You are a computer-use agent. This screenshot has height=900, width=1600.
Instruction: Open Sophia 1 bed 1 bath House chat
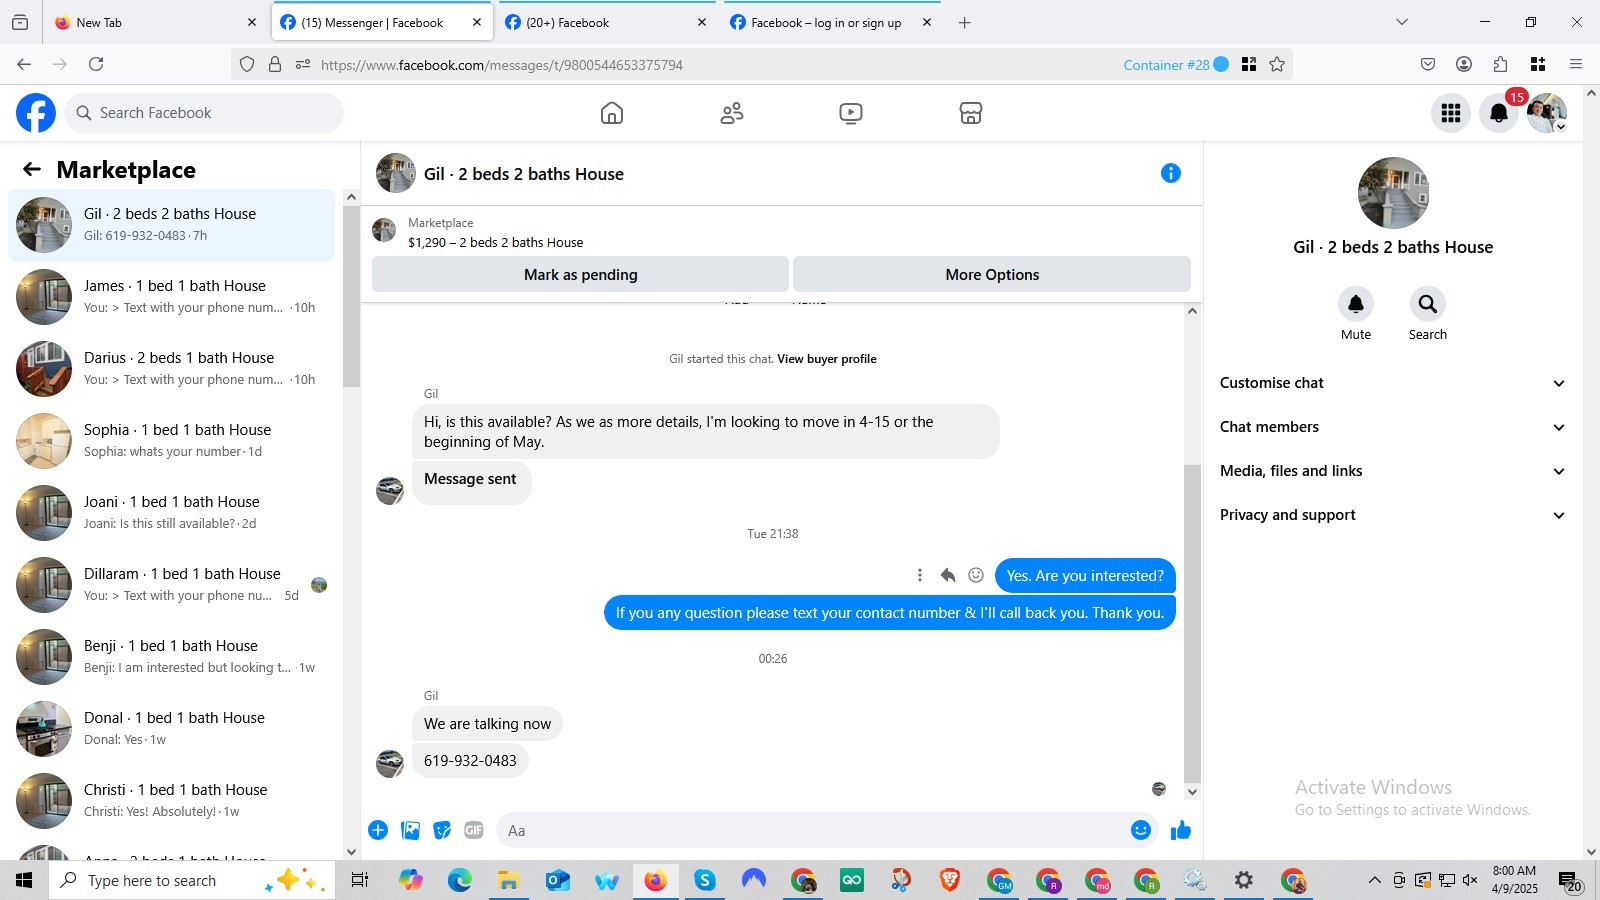[172, 441]
